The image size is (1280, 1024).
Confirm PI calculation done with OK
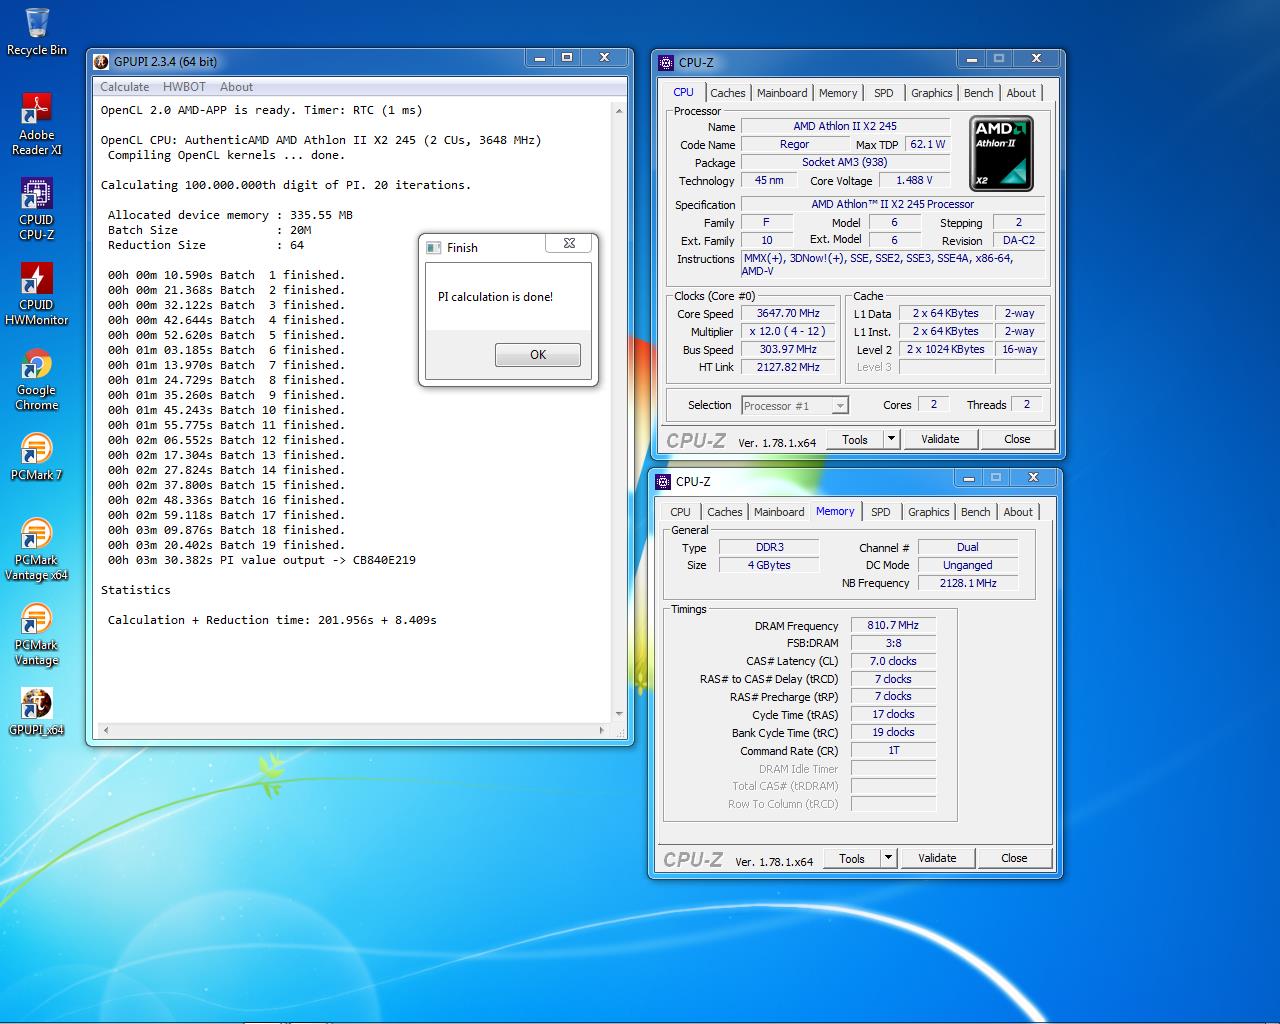(538, 355)
